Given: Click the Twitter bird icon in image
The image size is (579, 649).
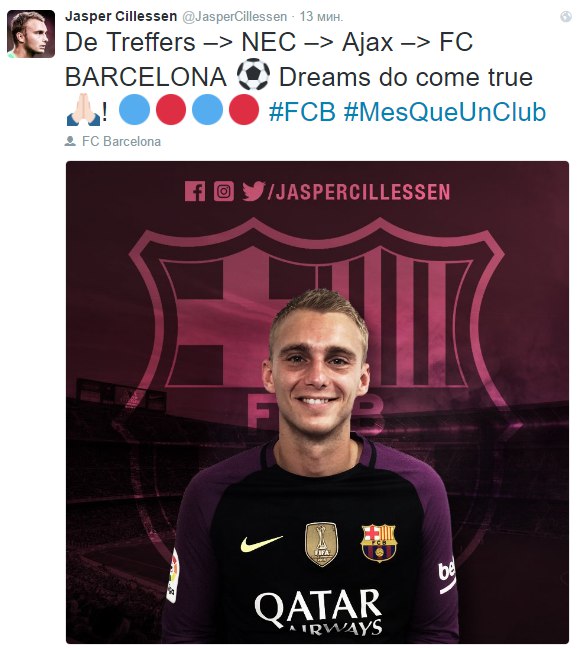Looking at the screenshot, I should (254, 191).
